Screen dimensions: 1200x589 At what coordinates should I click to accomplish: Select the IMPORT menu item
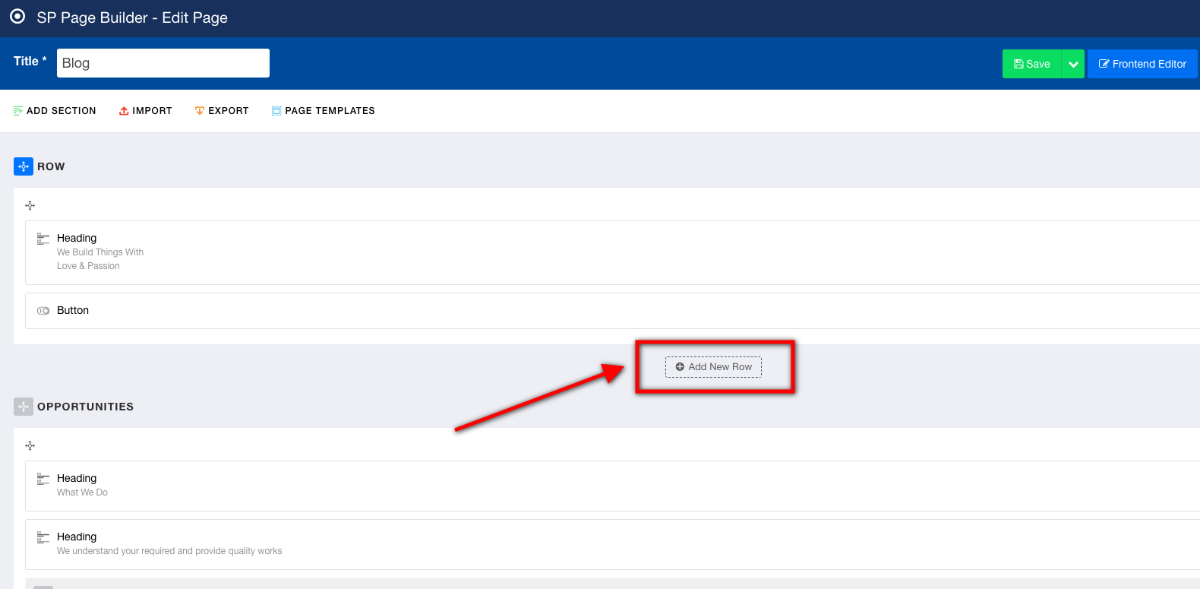pyautogui.click(x=145, y=110)
